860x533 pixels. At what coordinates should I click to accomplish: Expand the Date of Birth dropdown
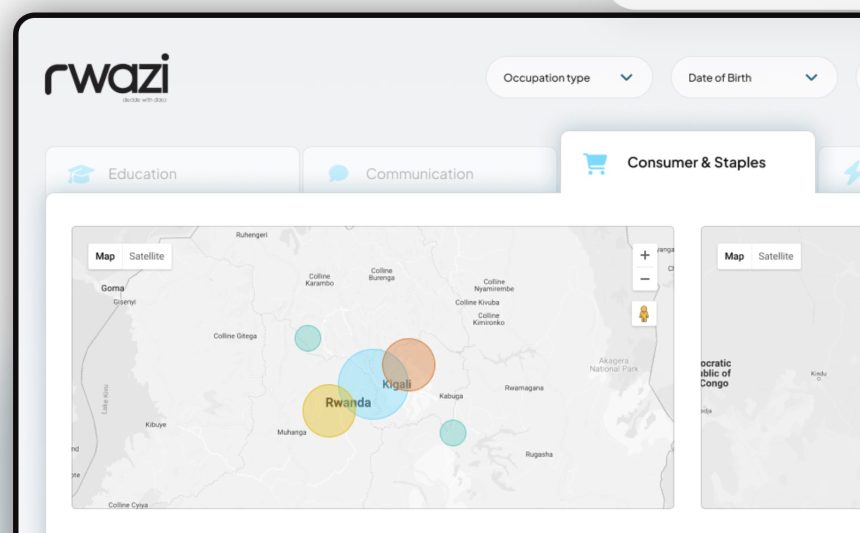pyautogui.click(x=754, y=78)
